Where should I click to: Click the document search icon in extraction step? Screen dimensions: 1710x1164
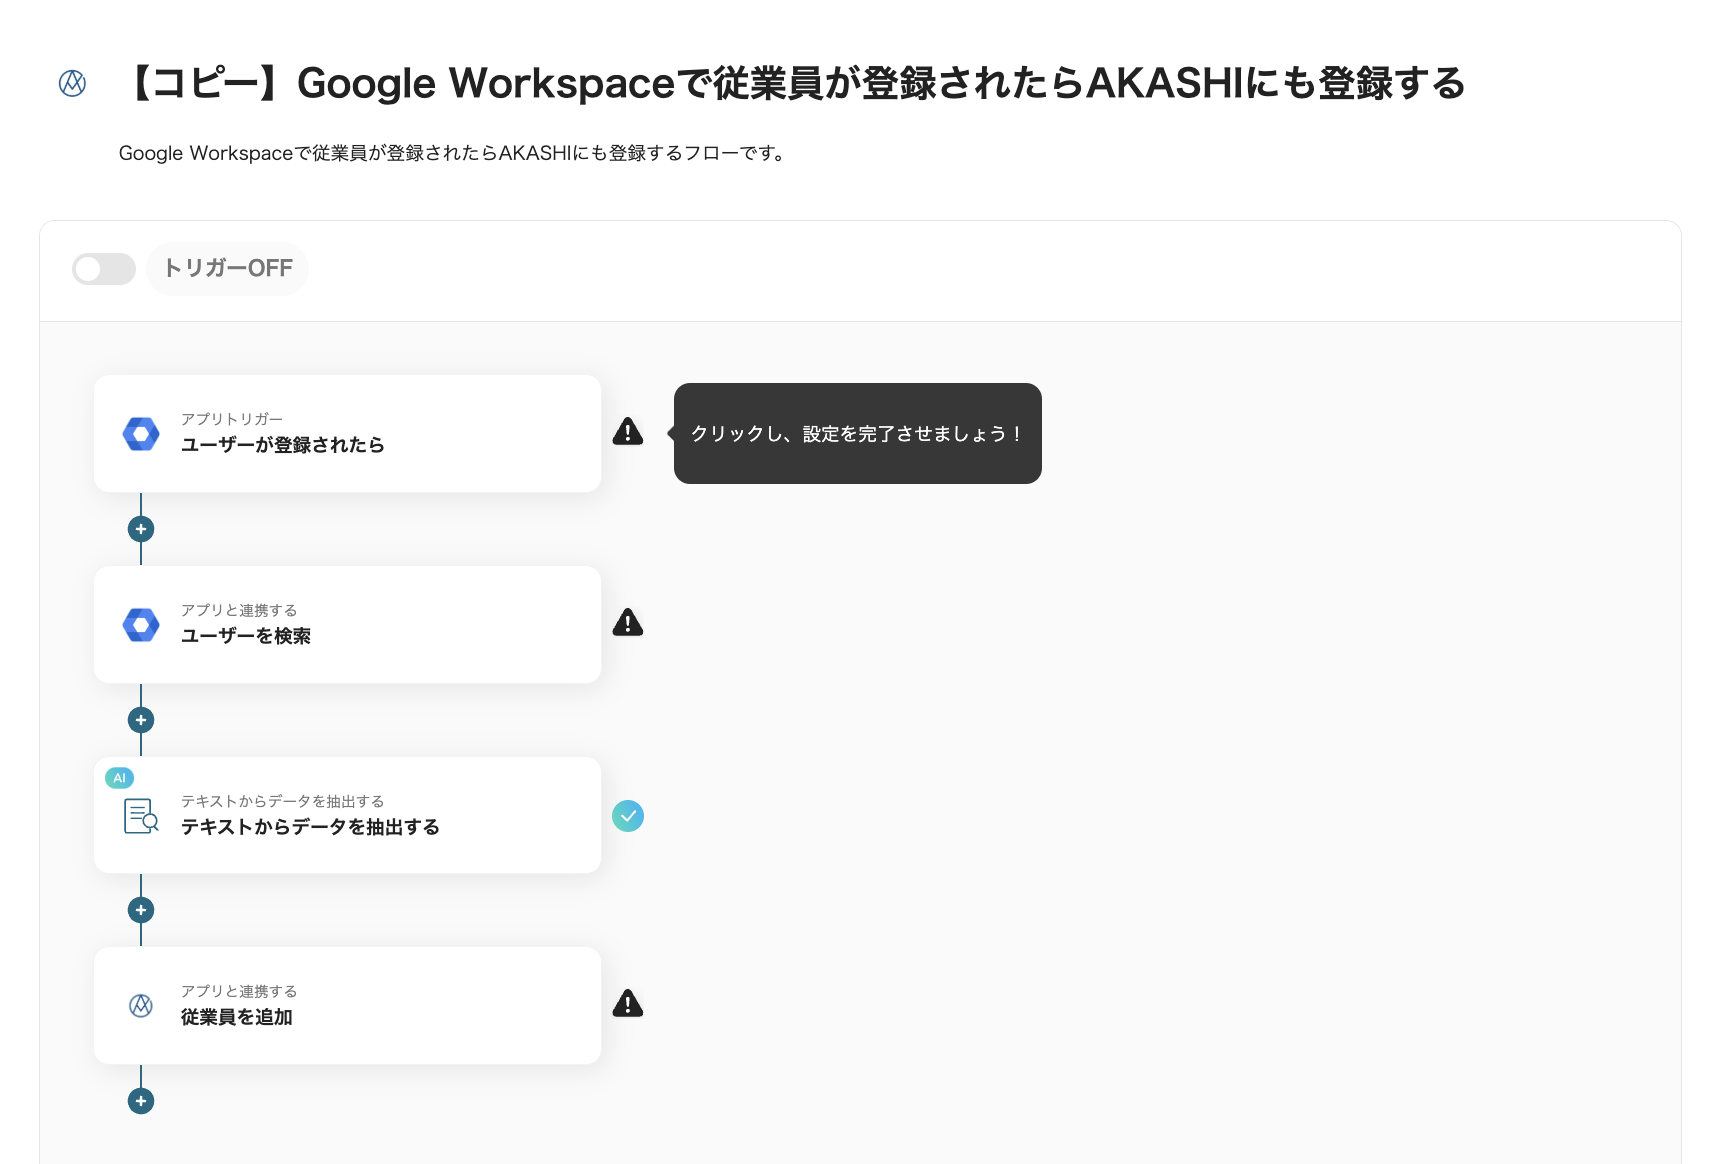pyautogui.click(x=141, y=816)
